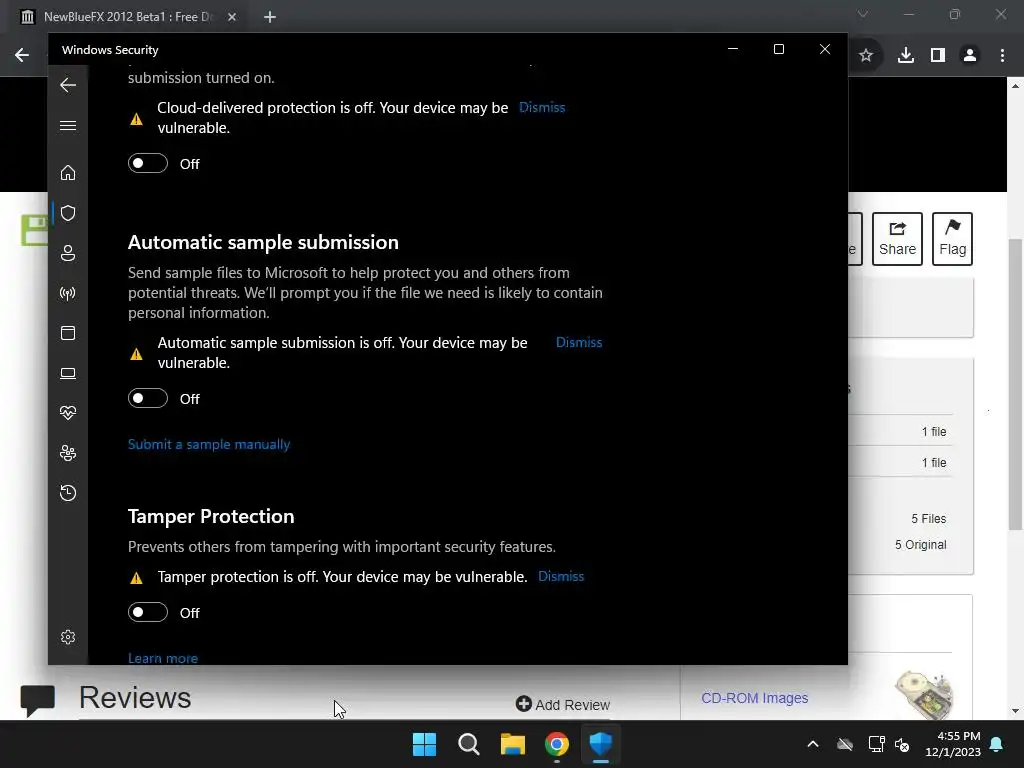The image size is (1024, 768).
Task: Click the "5 Original" entry on webpage
Action: (x=920, y=545)
